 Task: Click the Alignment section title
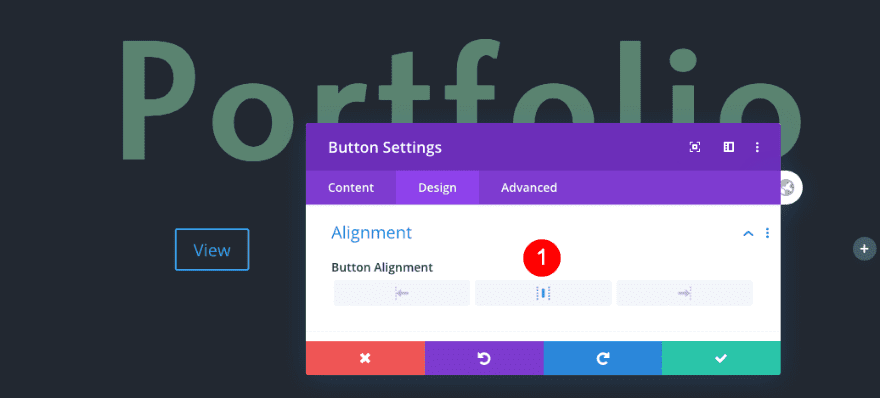click(x=372, y=232)
